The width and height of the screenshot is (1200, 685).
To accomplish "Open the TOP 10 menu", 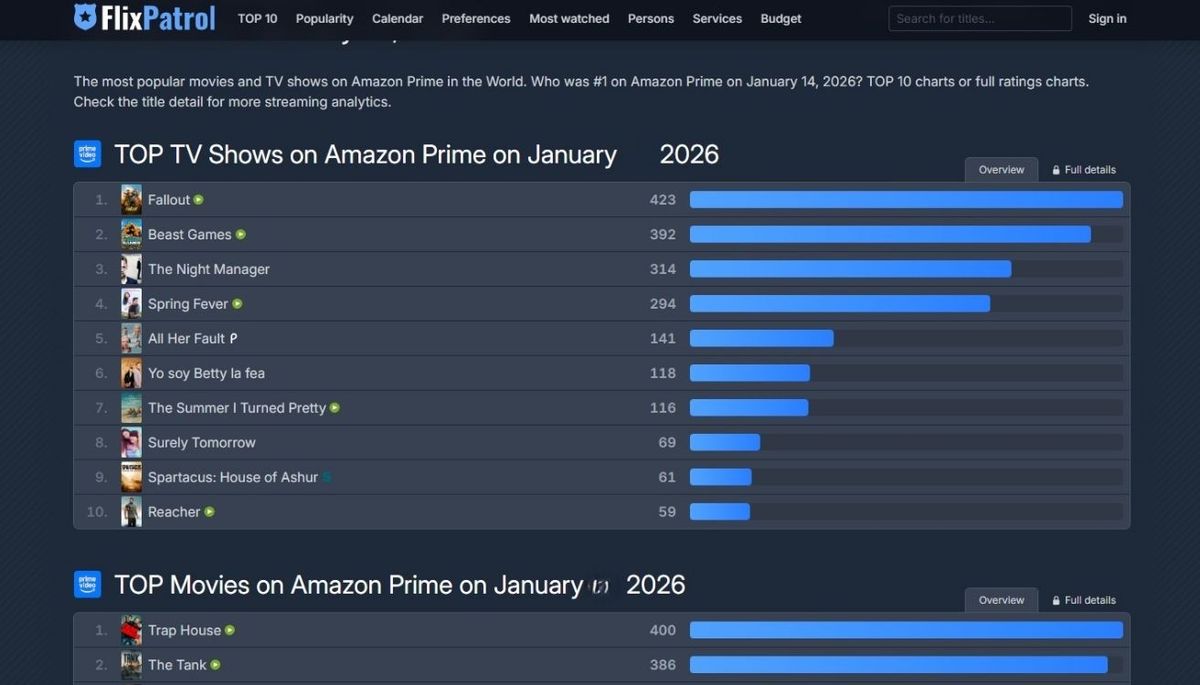I will 257,18.
